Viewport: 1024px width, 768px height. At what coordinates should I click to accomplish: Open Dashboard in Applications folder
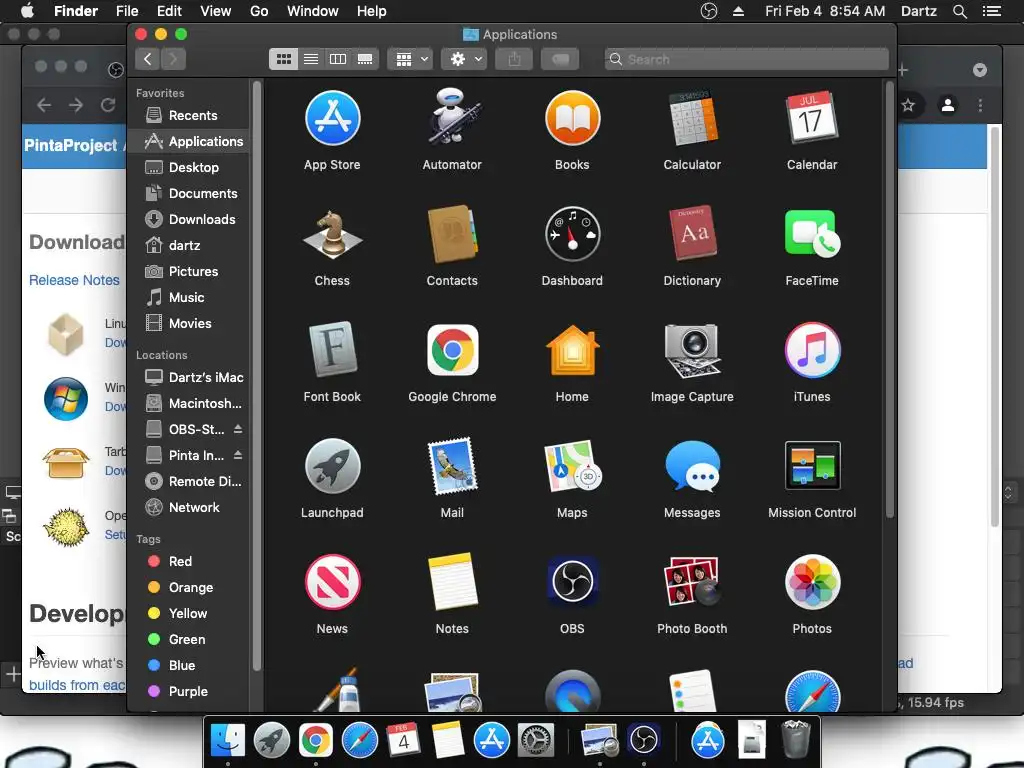[x=572, y=234]
